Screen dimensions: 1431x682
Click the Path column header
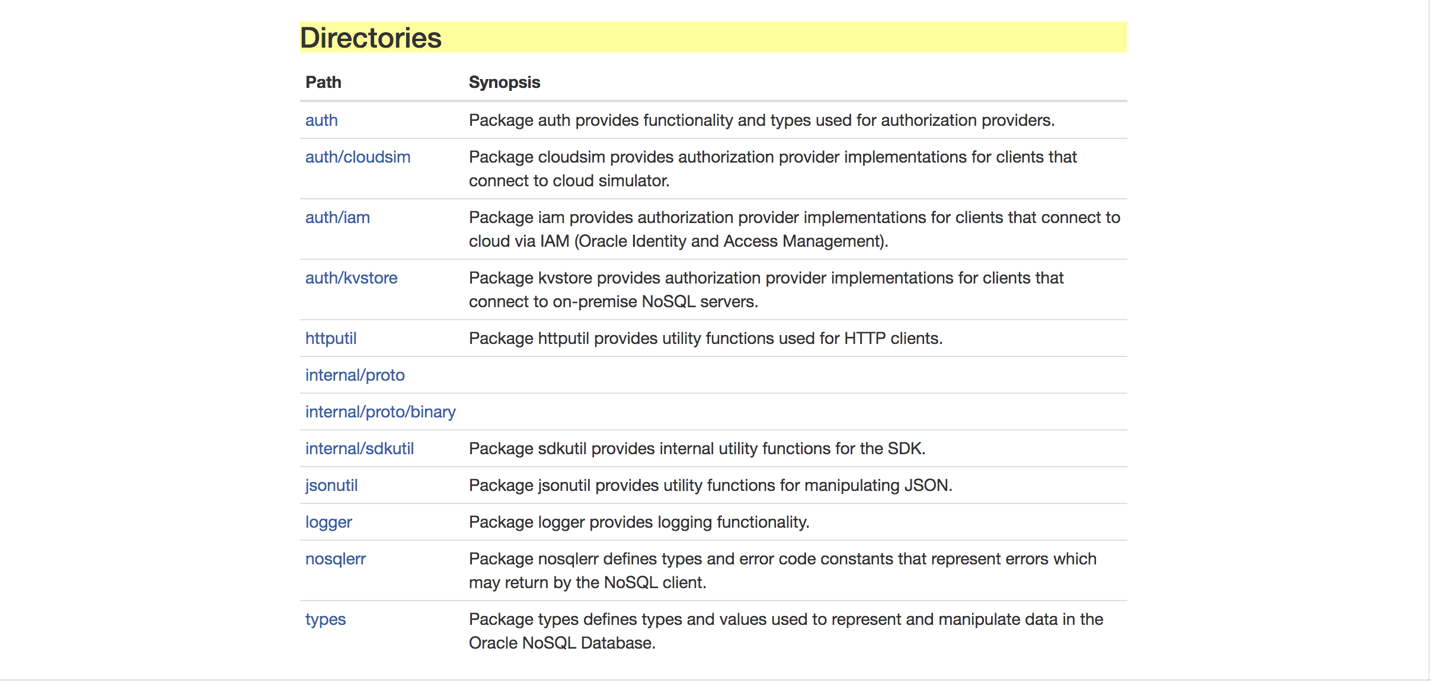point(323,82)
